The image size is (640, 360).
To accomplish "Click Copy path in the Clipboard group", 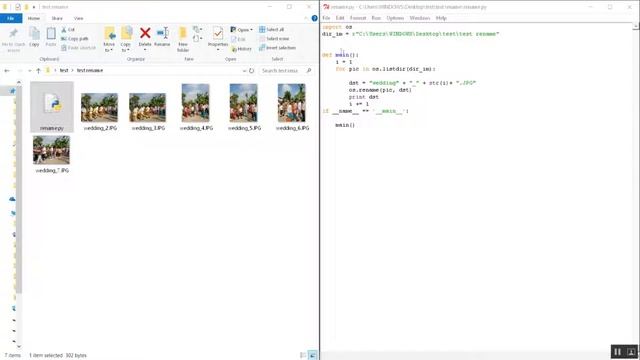I will click(x=74, y=39).
